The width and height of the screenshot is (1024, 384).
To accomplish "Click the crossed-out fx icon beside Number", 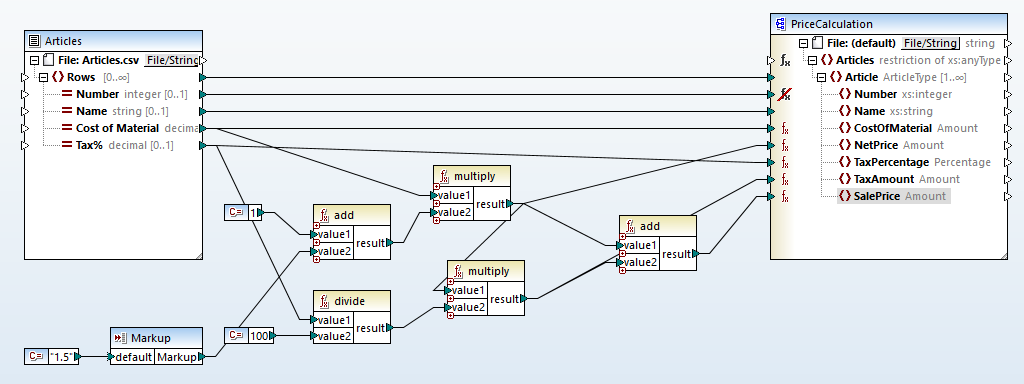I will tap(785, 94).
